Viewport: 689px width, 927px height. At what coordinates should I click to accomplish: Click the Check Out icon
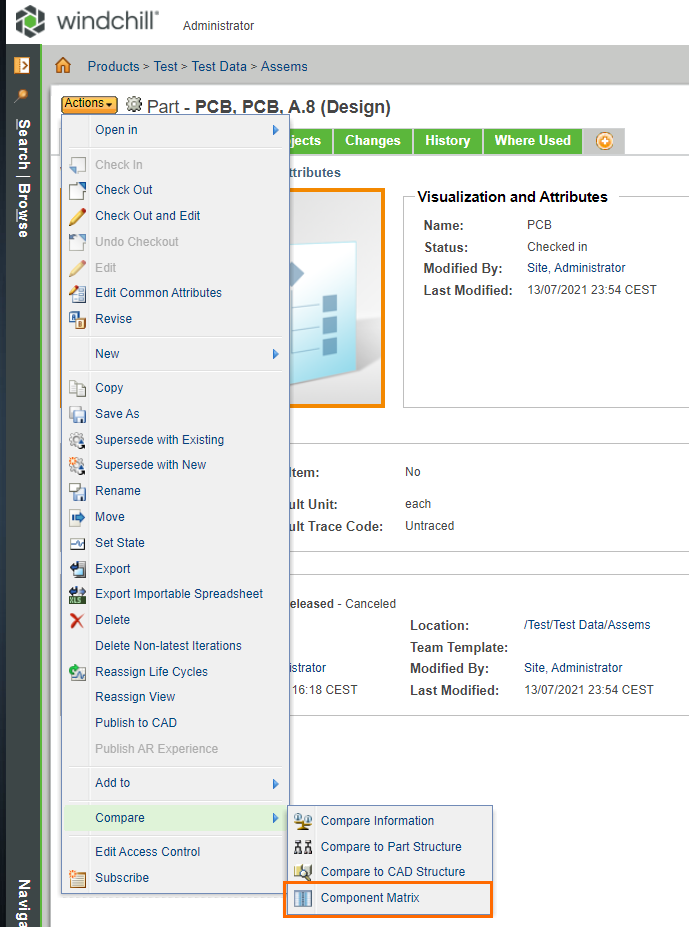click(77, 190)
